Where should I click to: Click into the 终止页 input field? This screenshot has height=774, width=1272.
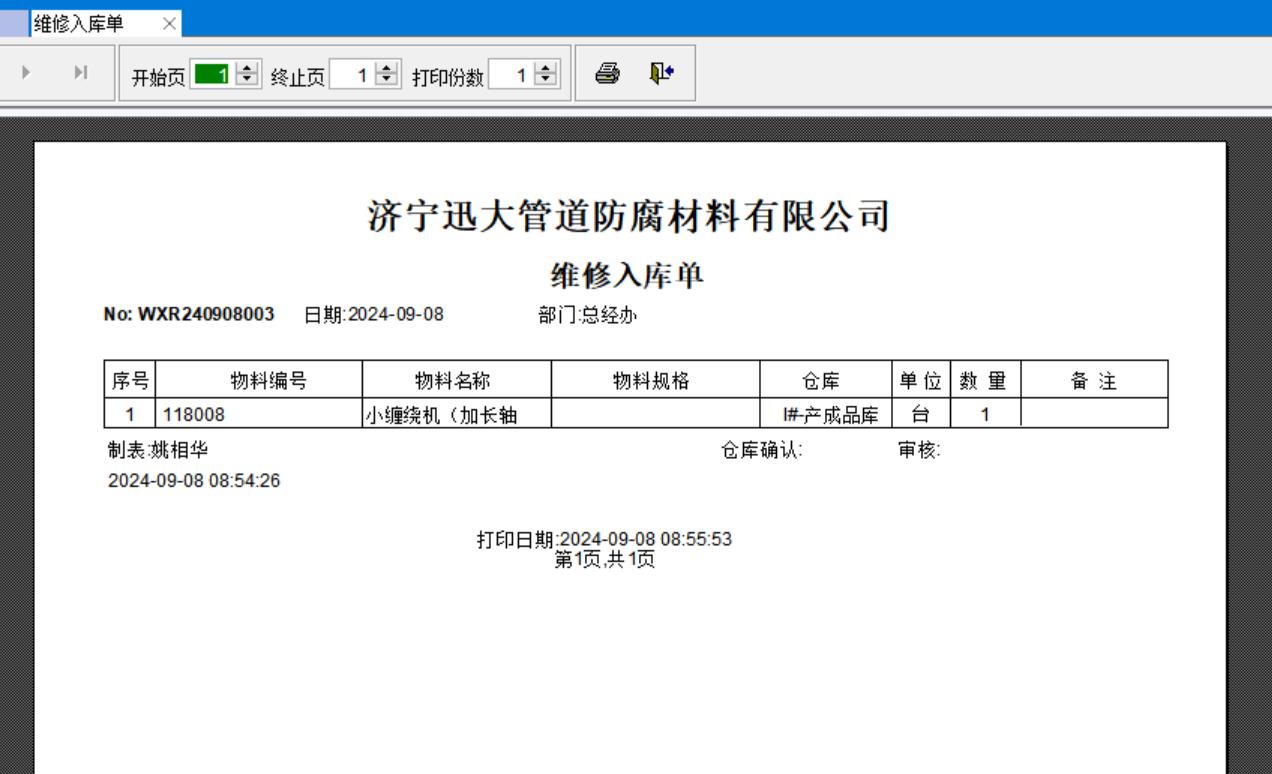(354, 74)
